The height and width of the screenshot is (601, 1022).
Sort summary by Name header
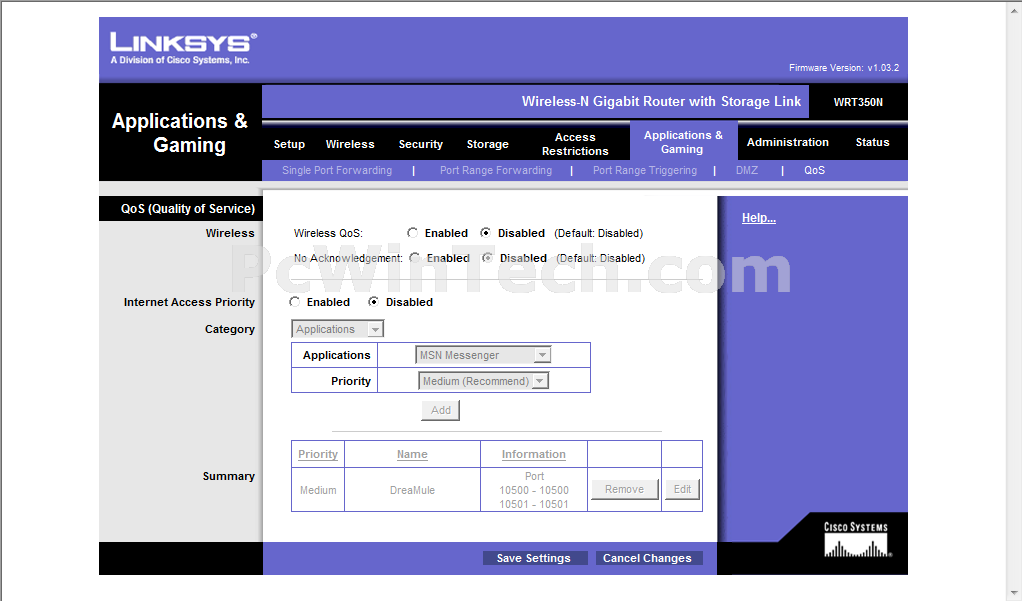413,454
